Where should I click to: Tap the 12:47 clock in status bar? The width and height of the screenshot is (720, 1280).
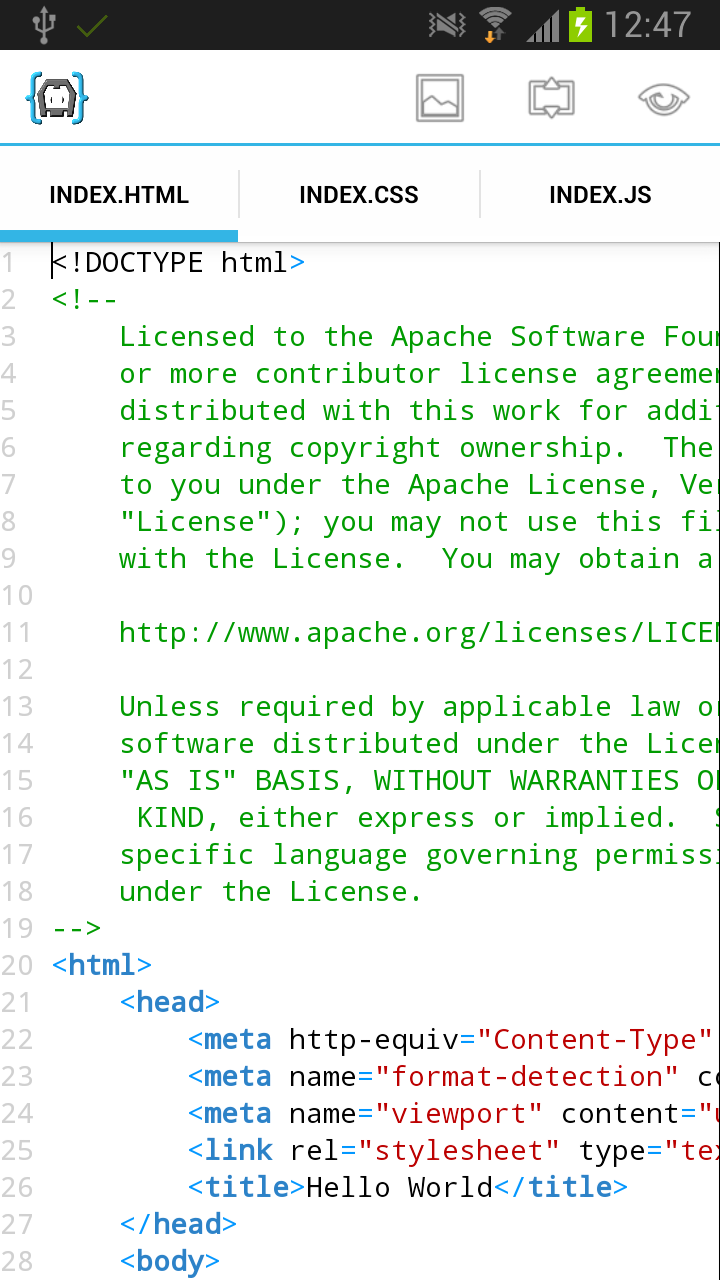(648, 25)
